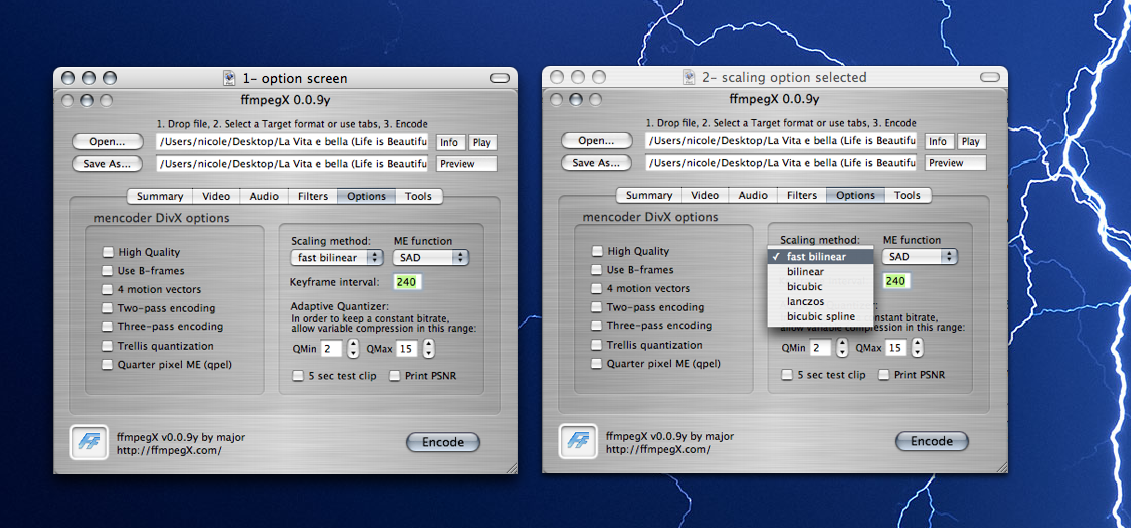The height and width of the screenshot is (528, 1131).
Task: Check 5 sec test clip in left window
Action: (x=298, y=376)
